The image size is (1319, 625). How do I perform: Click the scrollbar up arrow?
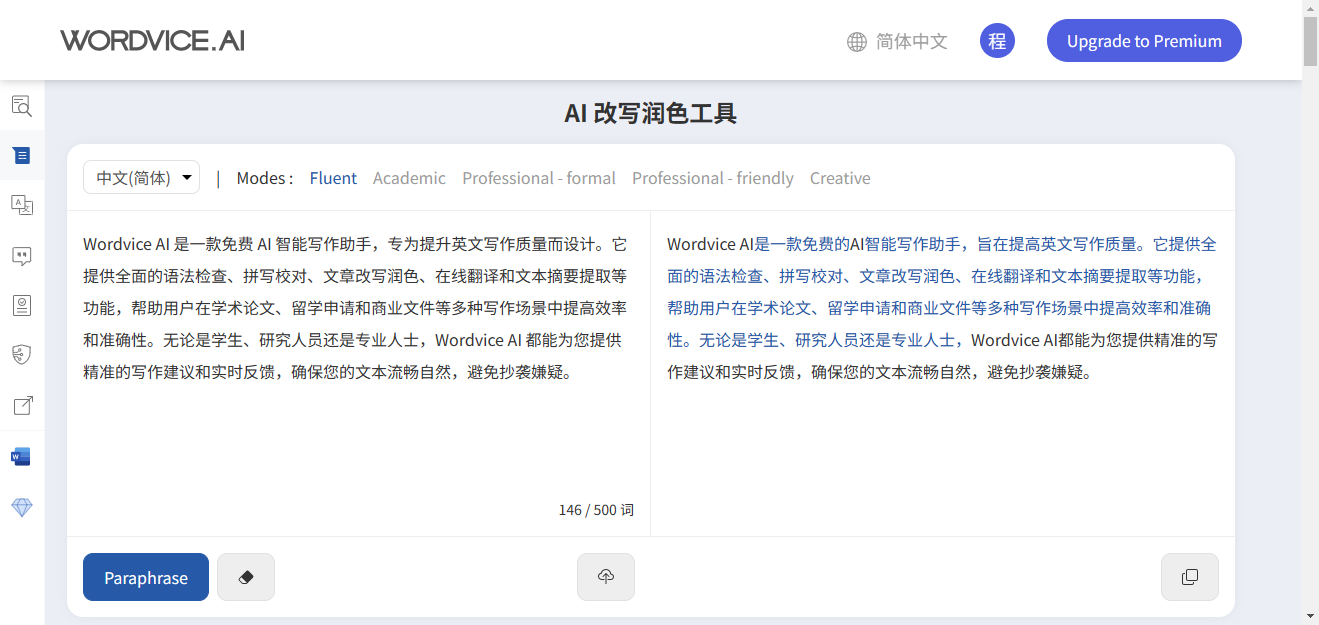pyautogui.click(x=1310, y=8)
